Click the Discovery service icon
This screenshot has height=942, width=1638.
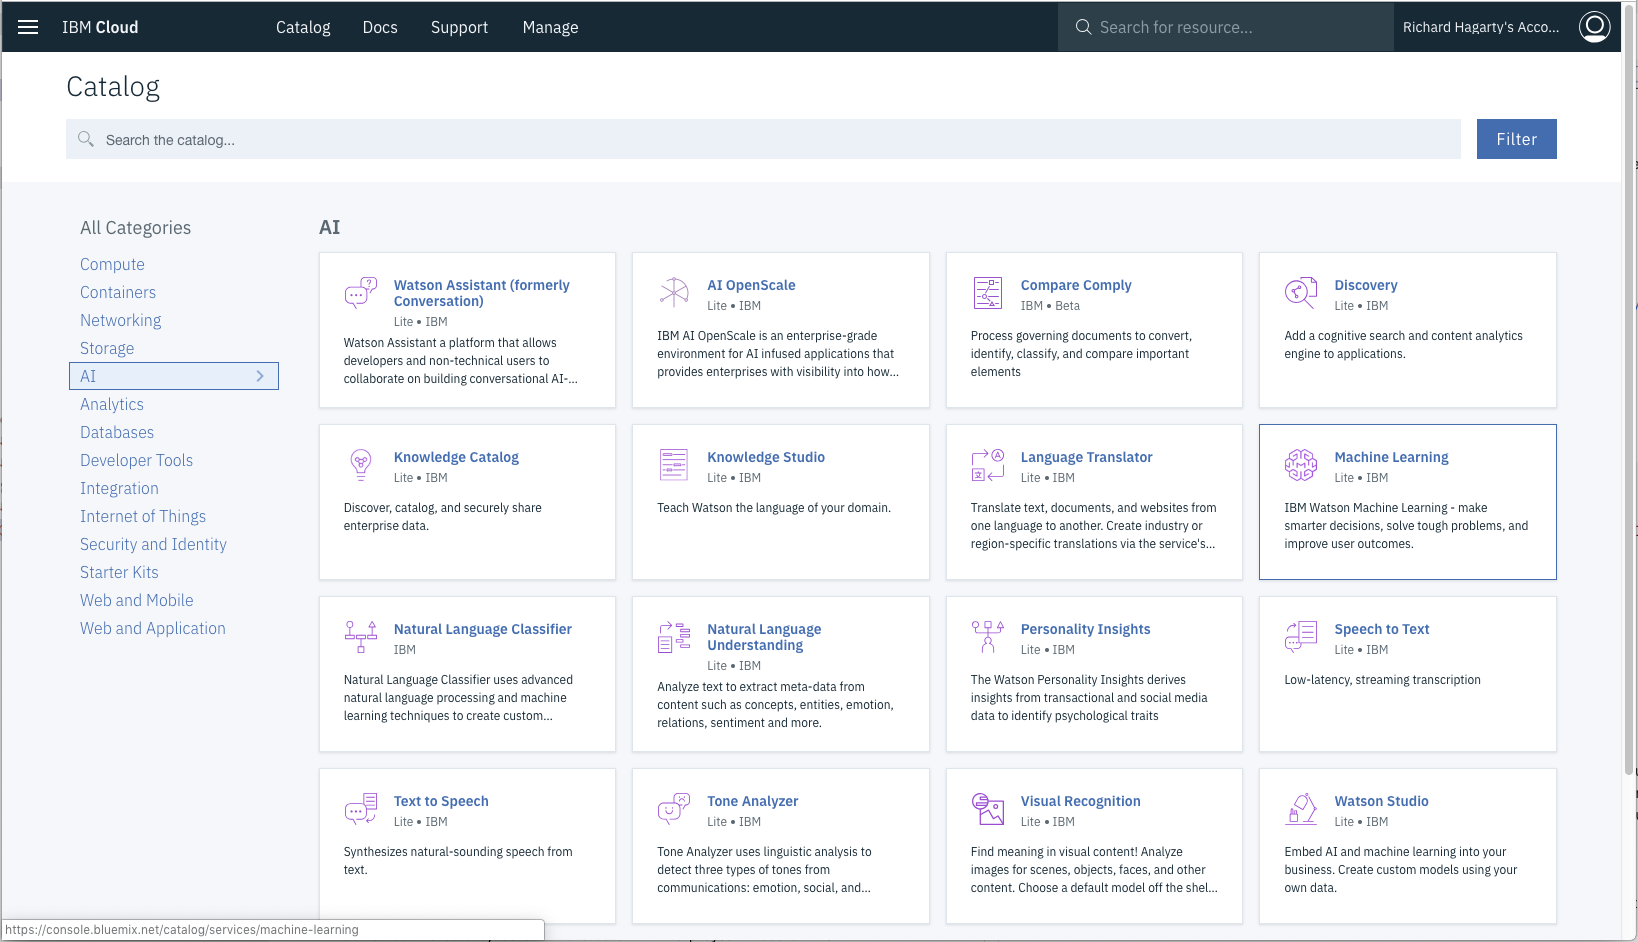1301,292
